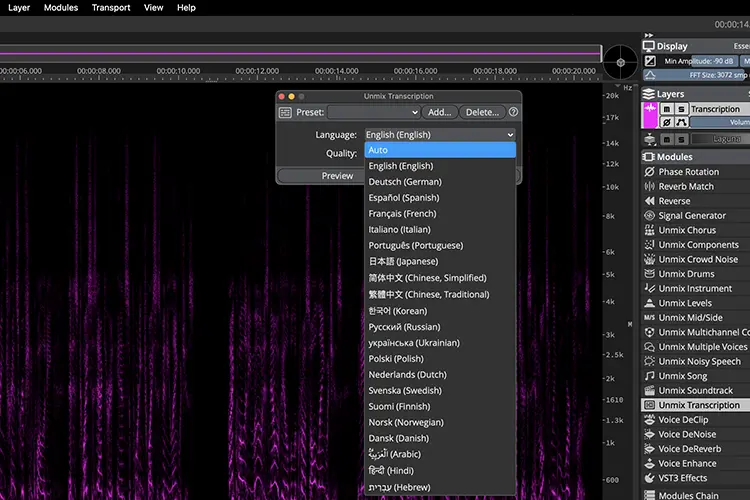Collapse the Language dropdown showing English
This screenshot has height=500, width=750.
click(440, 135)
